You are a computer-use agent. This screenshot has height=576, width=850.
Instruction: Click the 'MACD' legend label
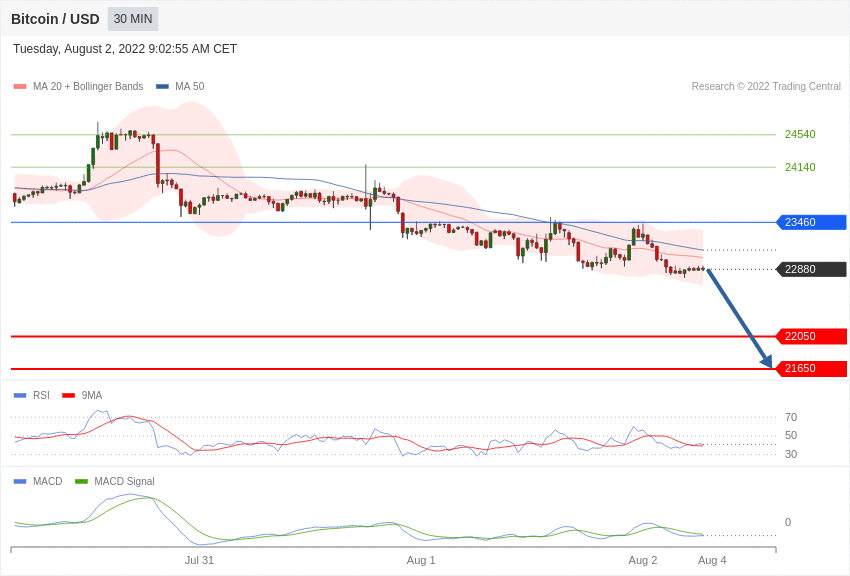pos(48,481)
